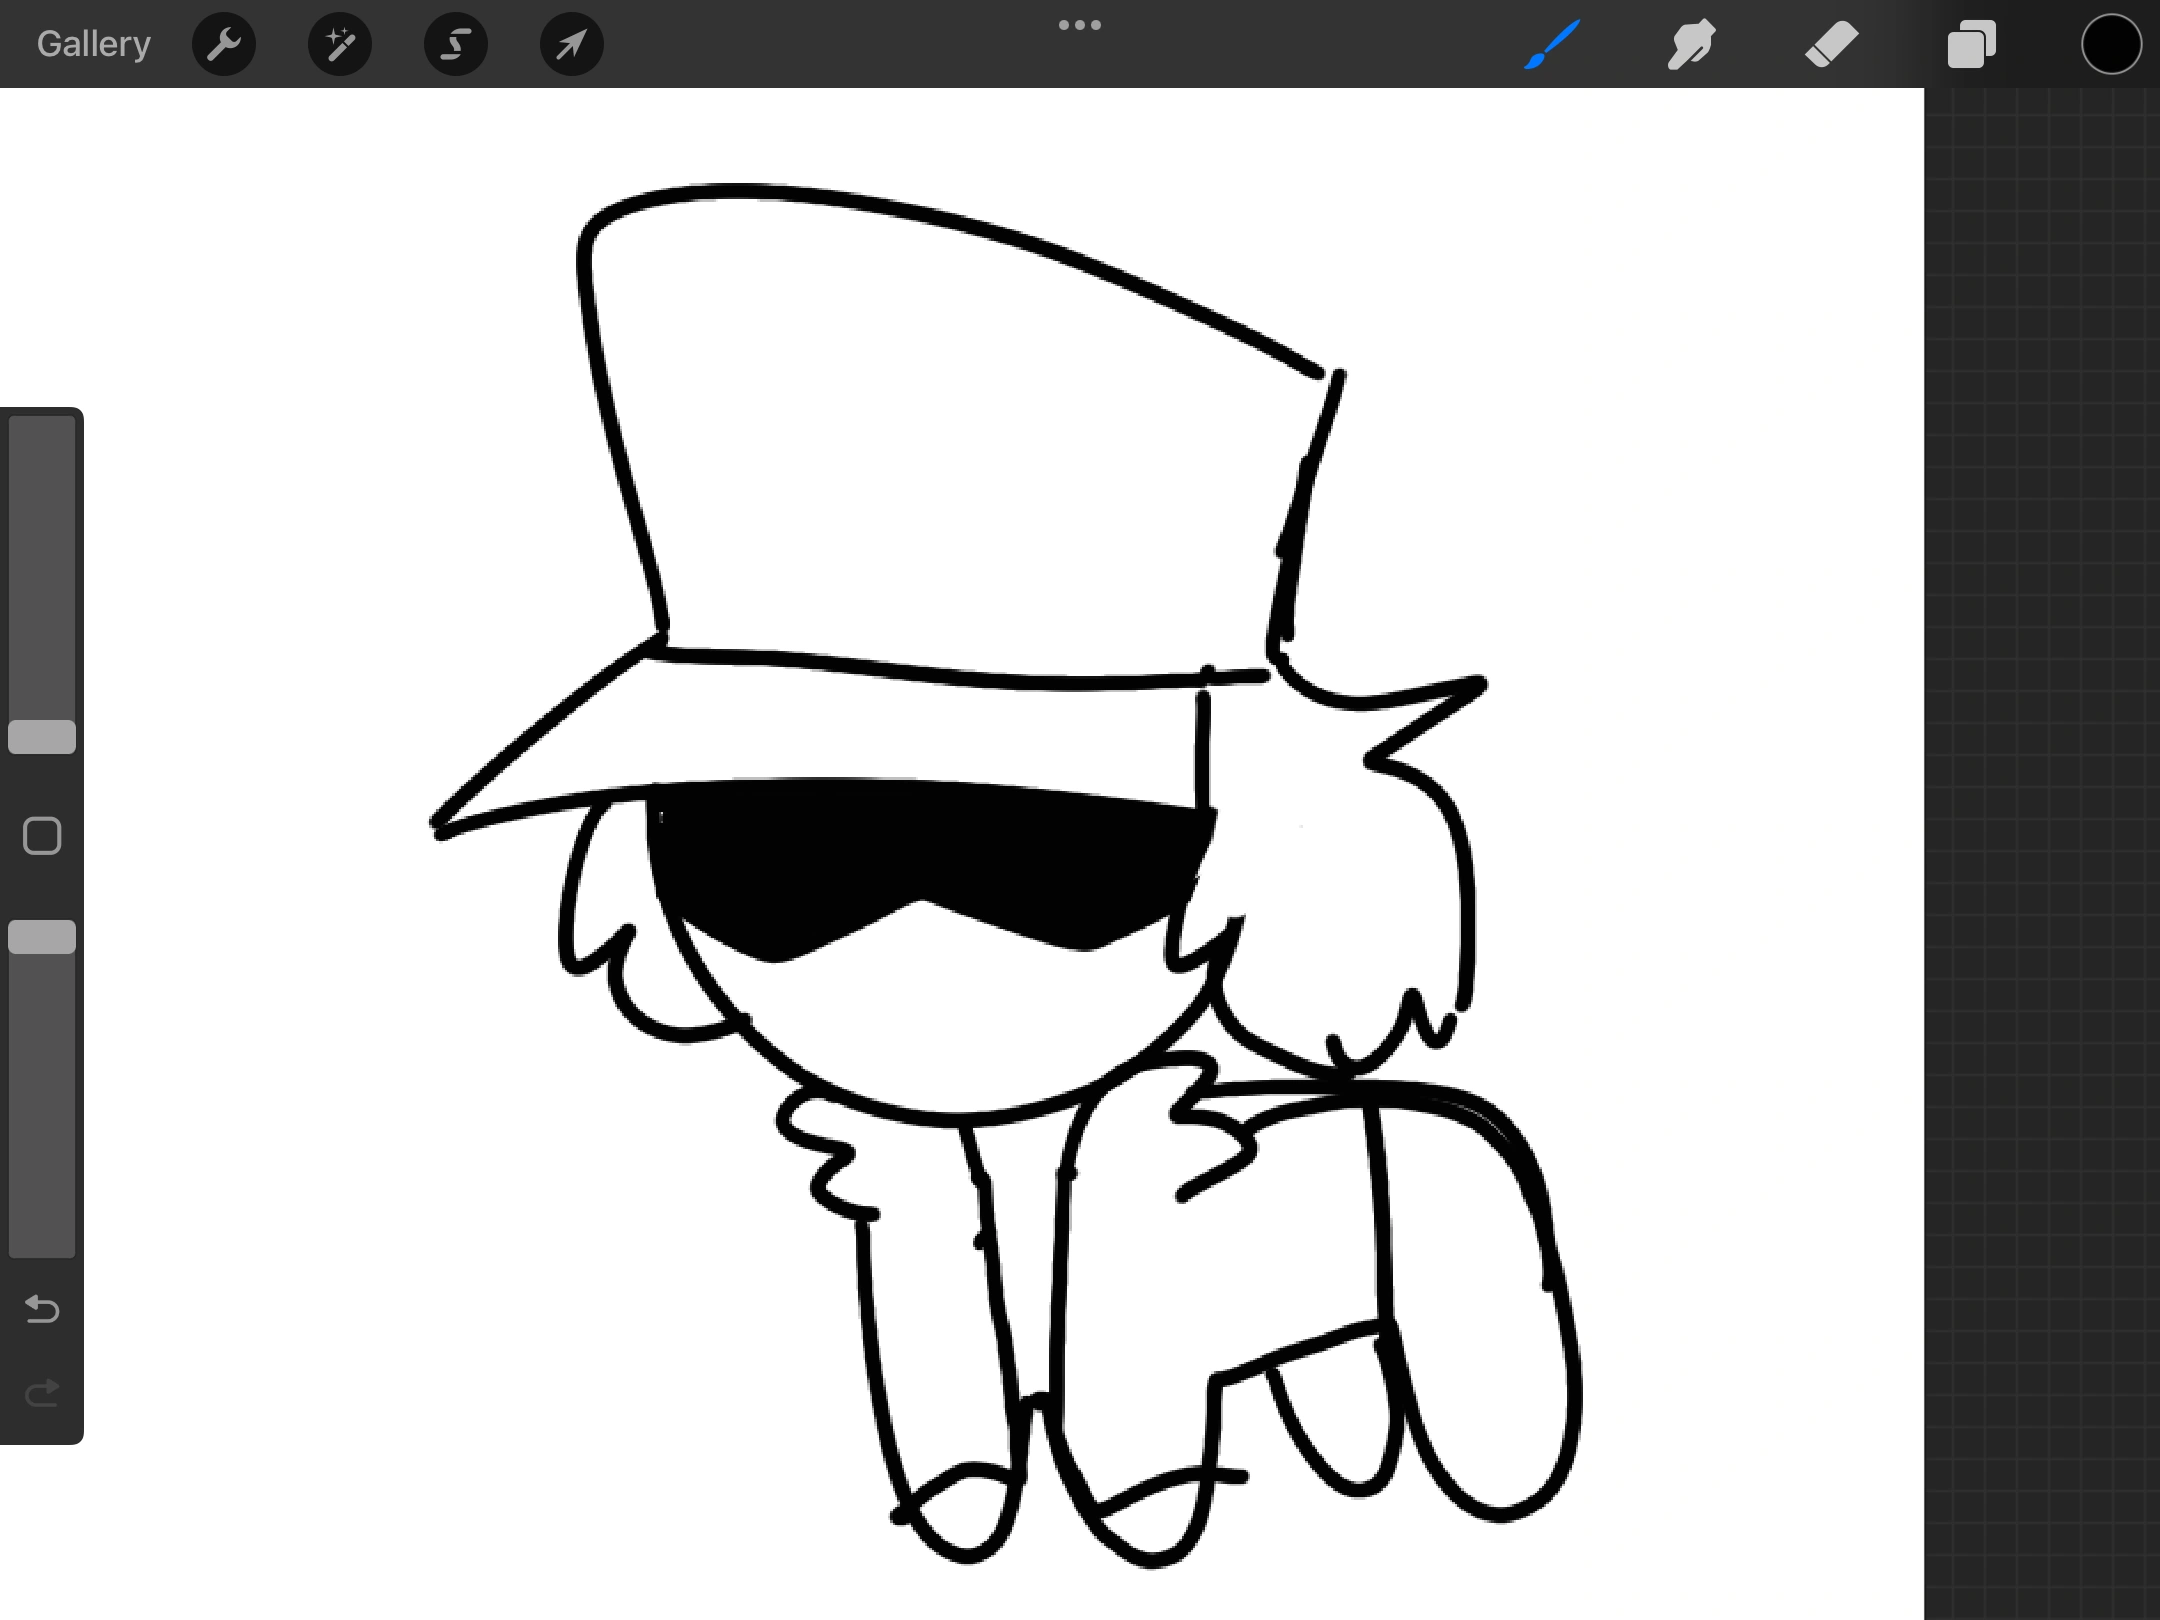Screen dimensions: 2160x1620
Task: Activate the Transform arrow tool
Action: (x=572, y=44)
